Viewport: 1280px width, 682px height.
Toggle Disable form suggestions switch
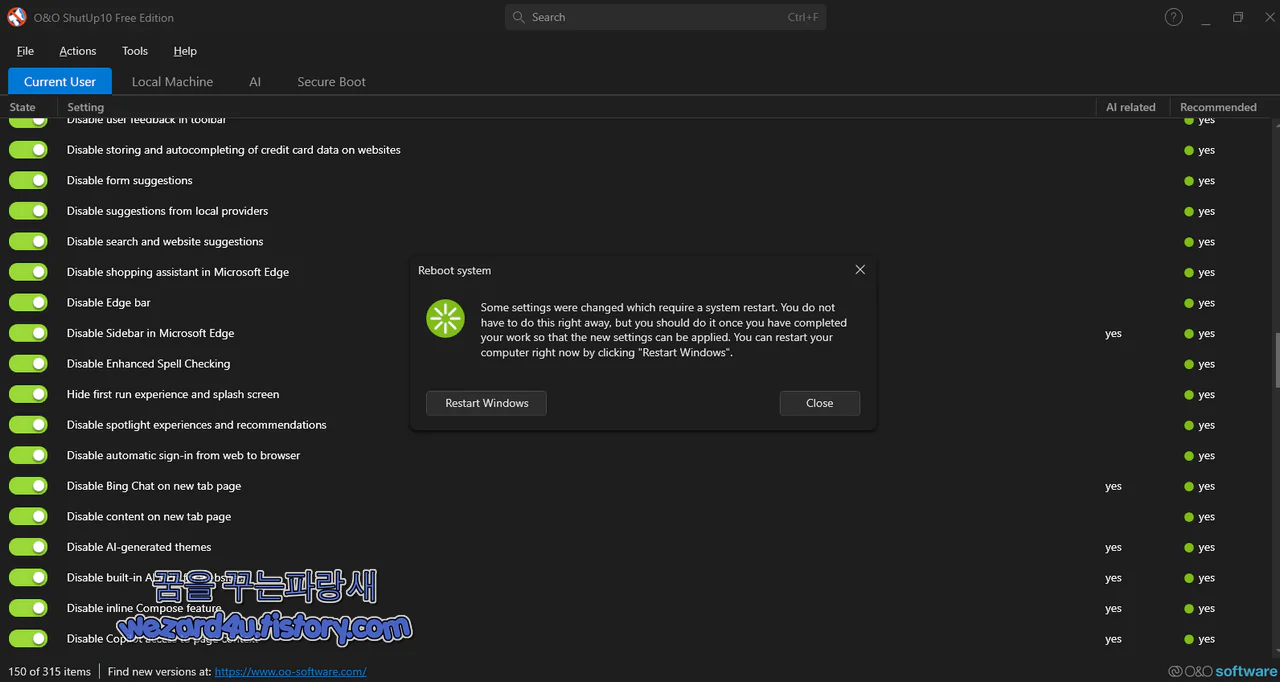coord(28,180)
